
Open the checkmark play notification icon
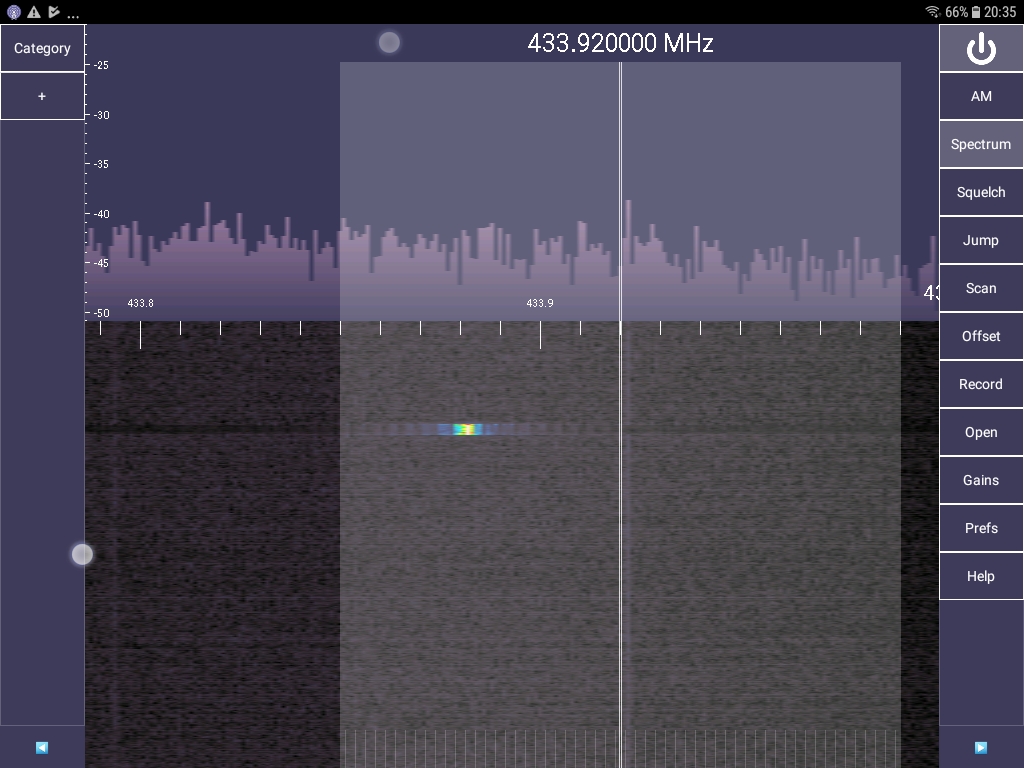[x=54, y=12]
